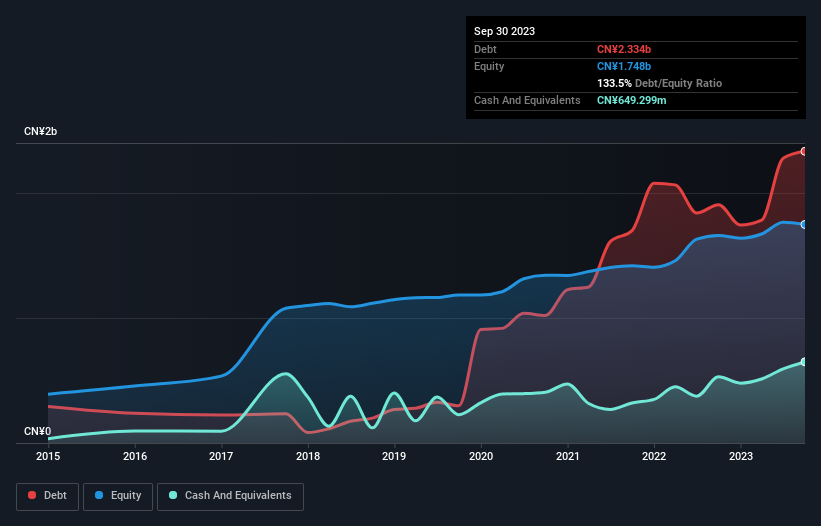The width and height of the screenshot is (821, 526).
Task: Click the blue dot in the Equity legend
Action: (100, 495)
